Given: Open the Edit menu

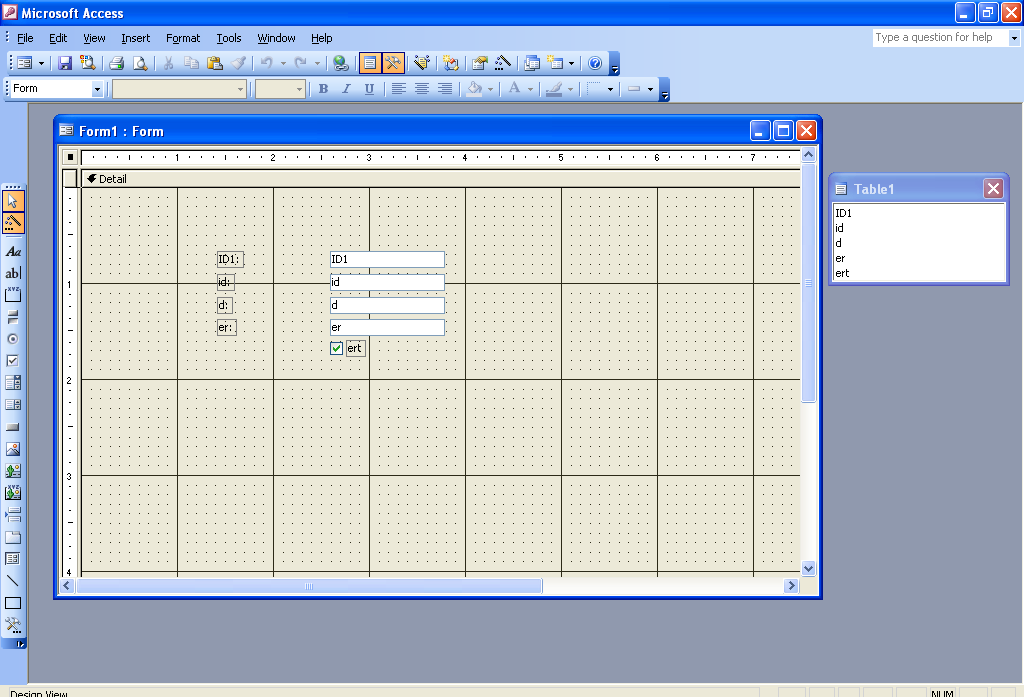Looking at the screenshot, I should (58, 38).
